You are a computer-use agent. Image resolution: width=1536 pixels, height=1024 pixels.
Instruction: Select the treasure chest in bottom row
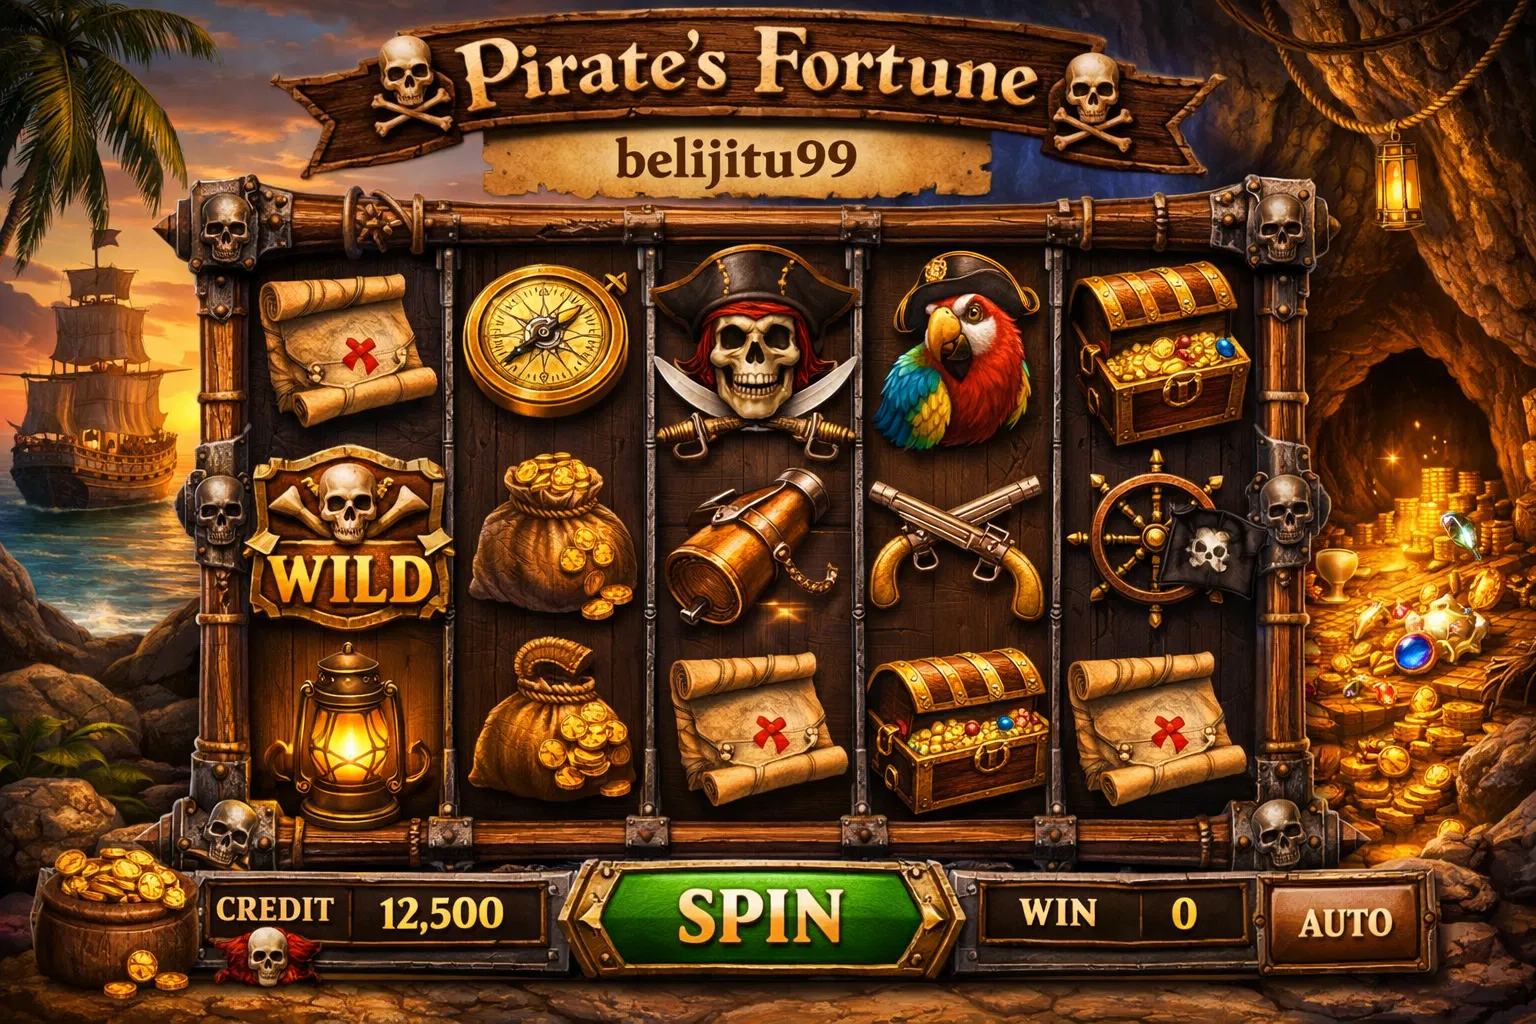(x=956, y=731)
